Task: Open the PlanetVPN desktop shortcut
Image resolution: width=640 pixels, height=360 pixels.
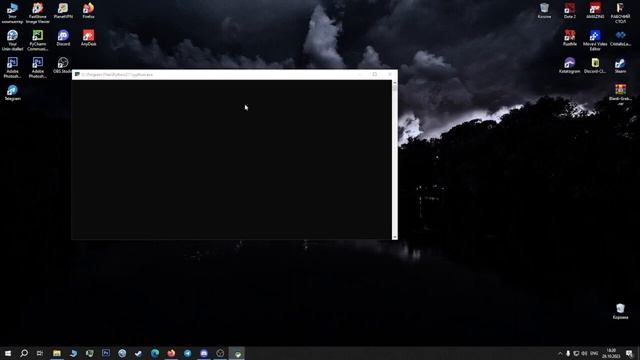Action: pyautogui.click(x=63, y=11)
